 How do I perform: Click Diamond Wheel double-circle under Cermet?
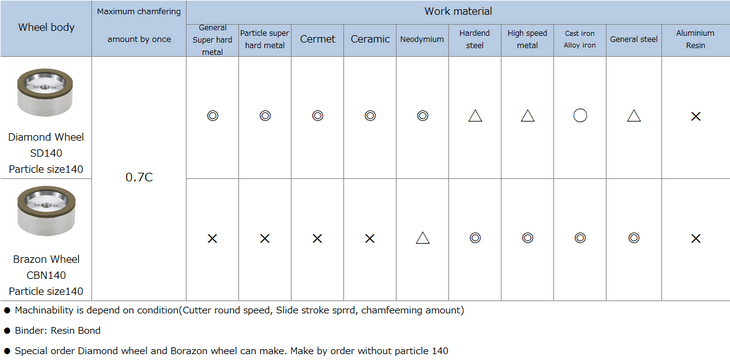318,115
